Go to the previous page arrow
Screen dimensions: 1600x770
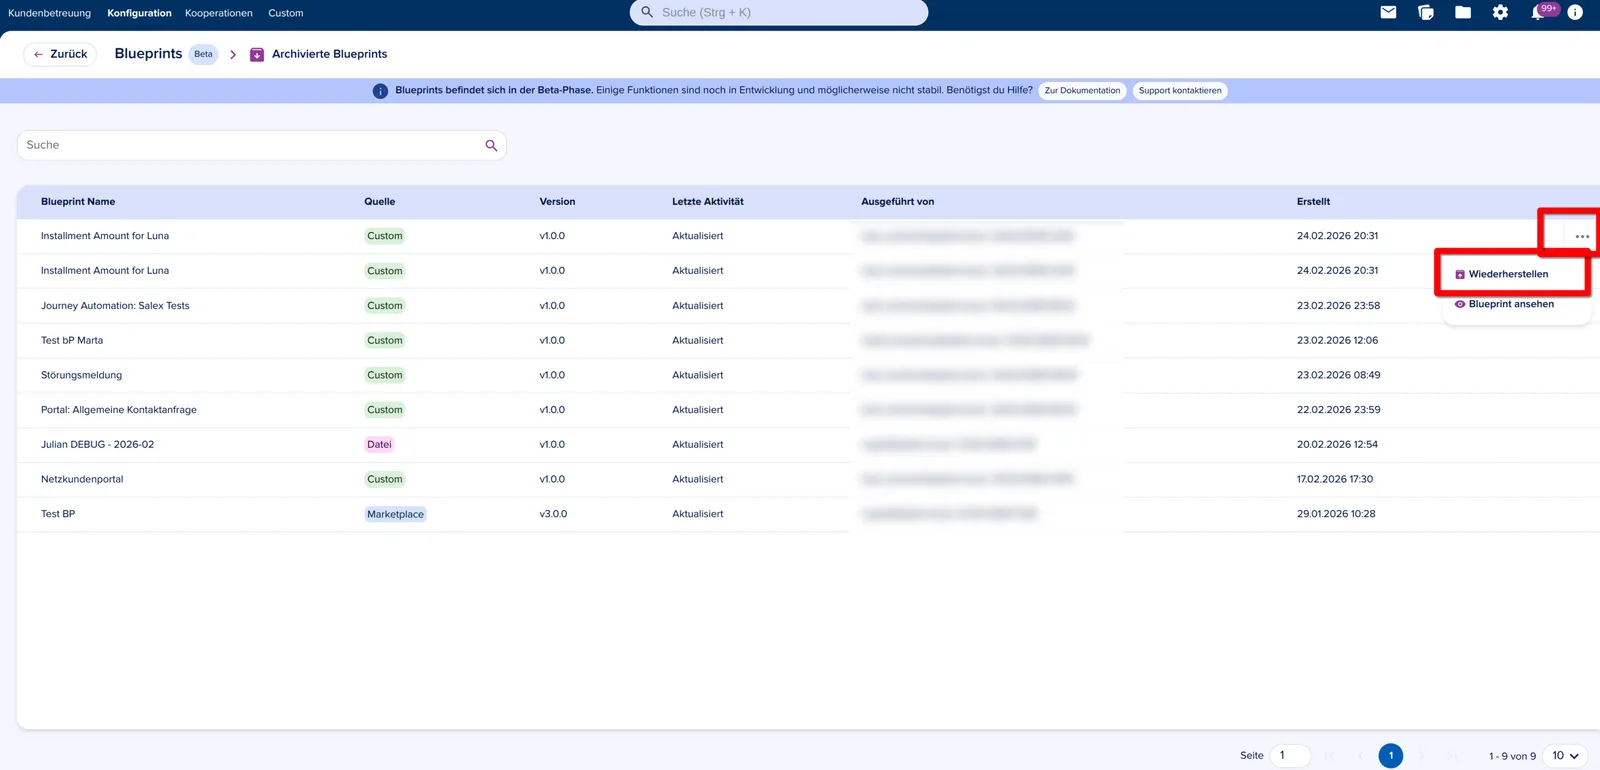(1360, 756)
